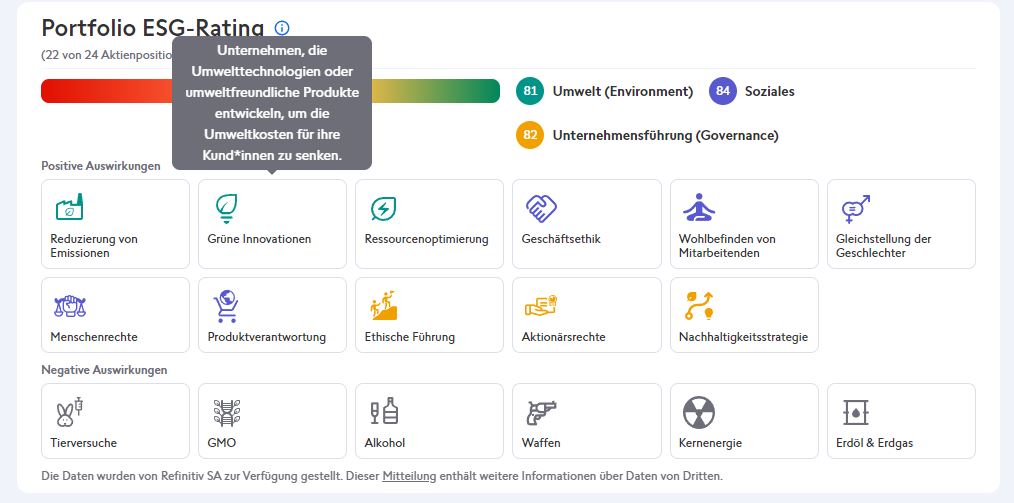This screenshot has height=503, width=1014.
Task: Click the Soziales label
Action: click(x=770, y=92)
